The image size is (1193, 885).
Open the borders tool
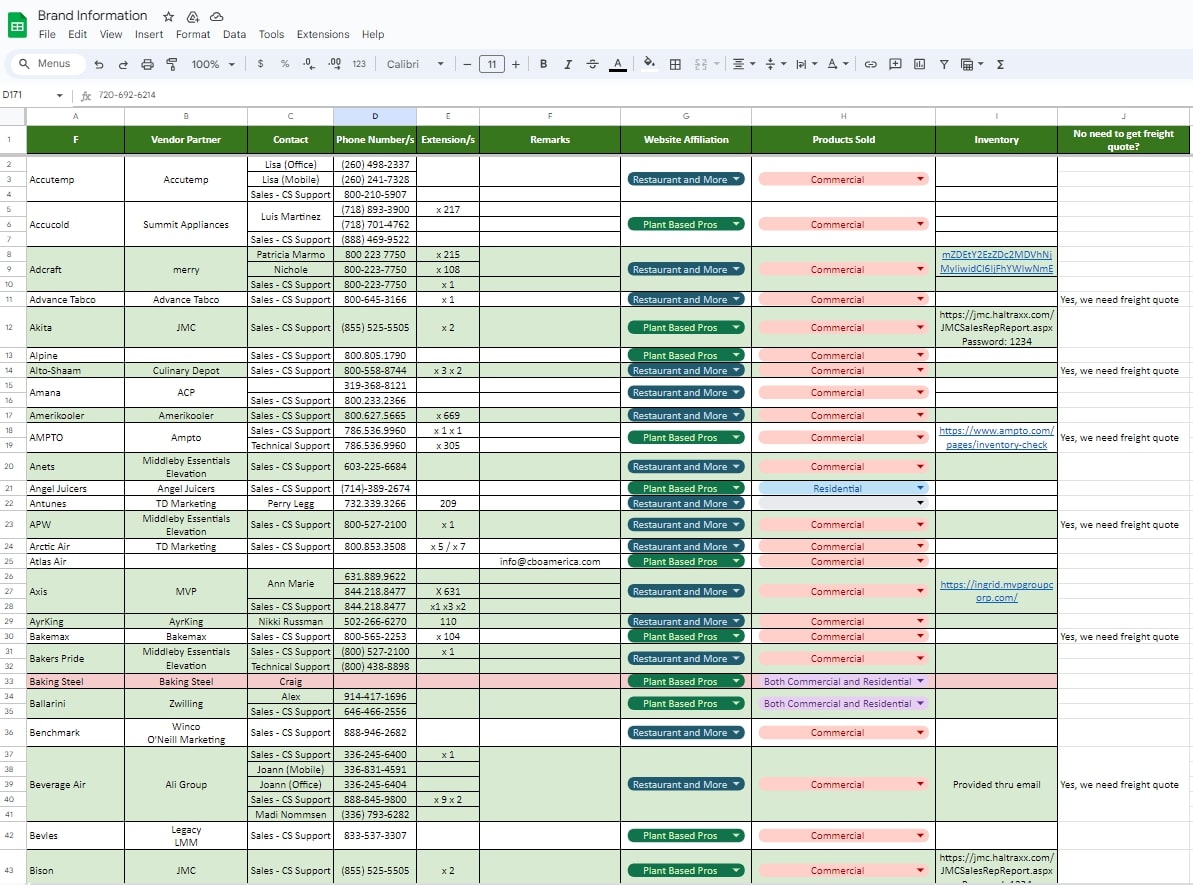(675, 65)
